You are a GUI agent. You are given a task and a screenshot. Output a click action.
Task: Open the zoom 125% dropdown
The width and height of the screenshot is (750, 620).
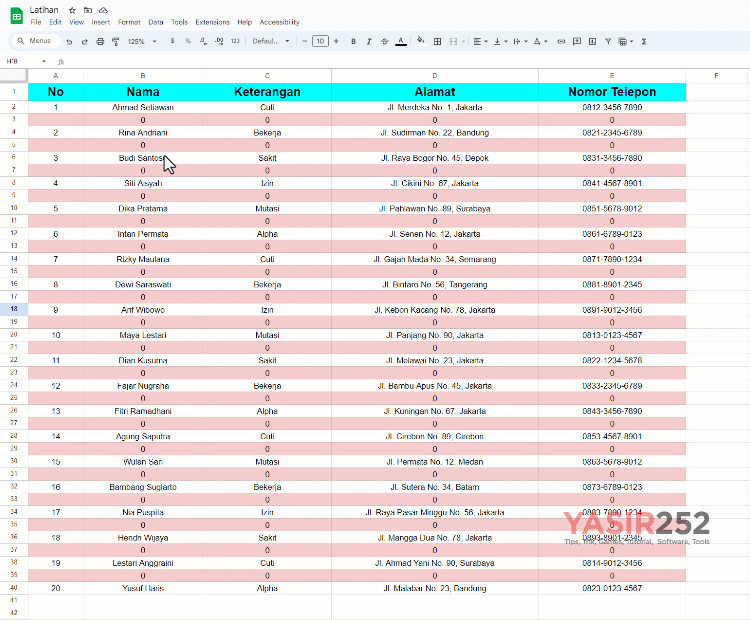(142, 42)
